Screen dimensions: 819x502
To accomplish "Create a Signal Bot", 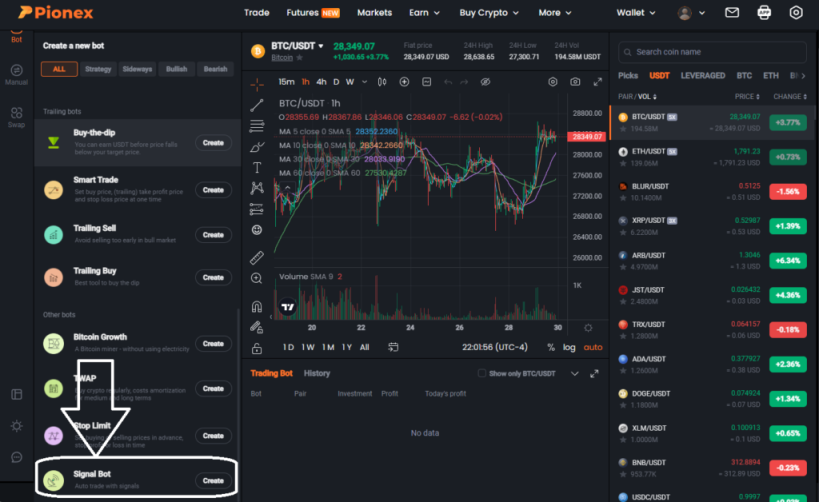I will click(x=213, y=481).
